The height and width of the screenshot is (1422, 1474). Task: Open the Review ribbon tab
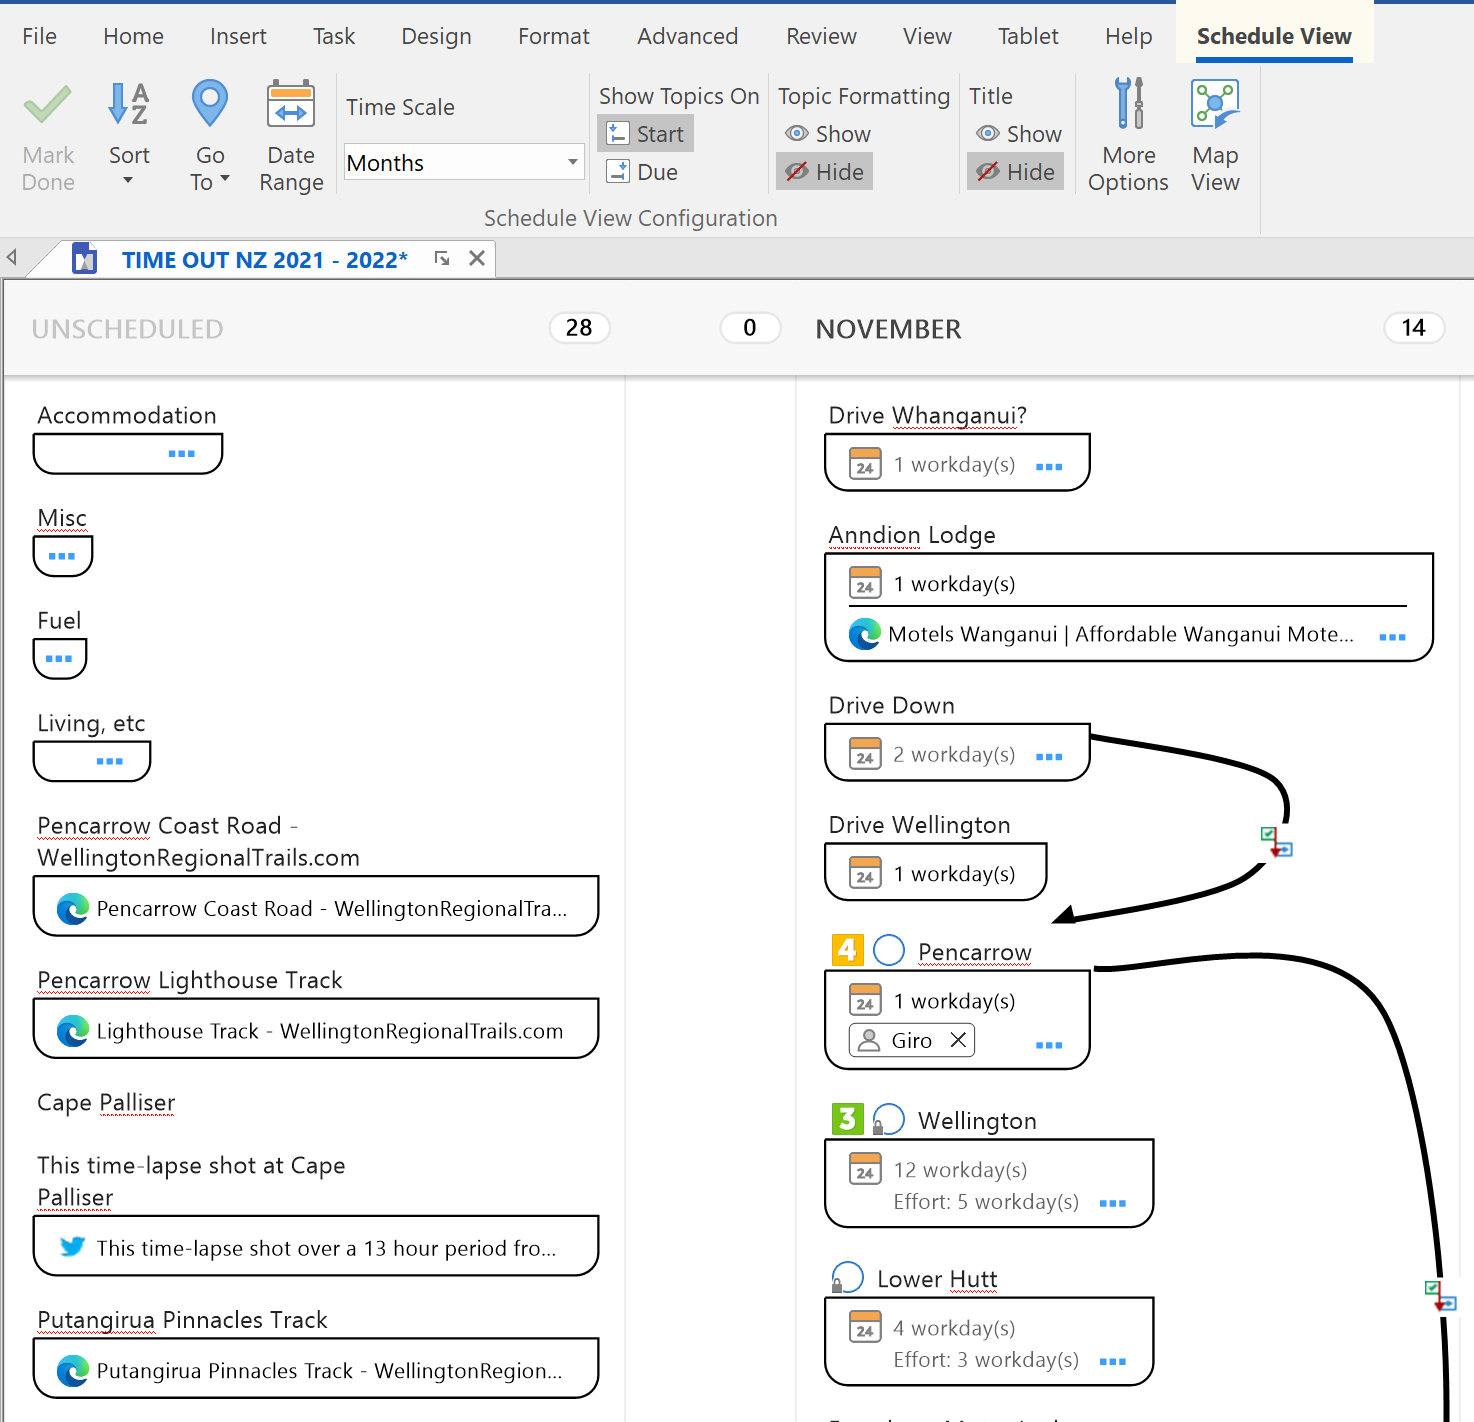[x=821, y=36]
